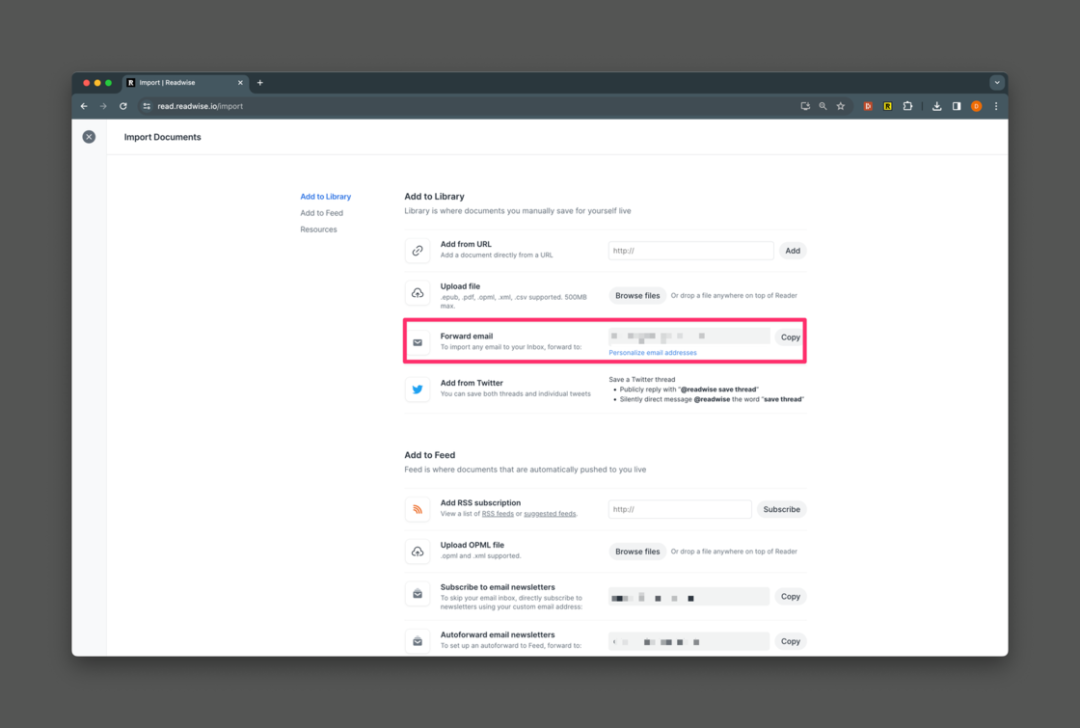Click the icon beside Autoforward email newsletters
1080x728 pixels.
[417, 641]
